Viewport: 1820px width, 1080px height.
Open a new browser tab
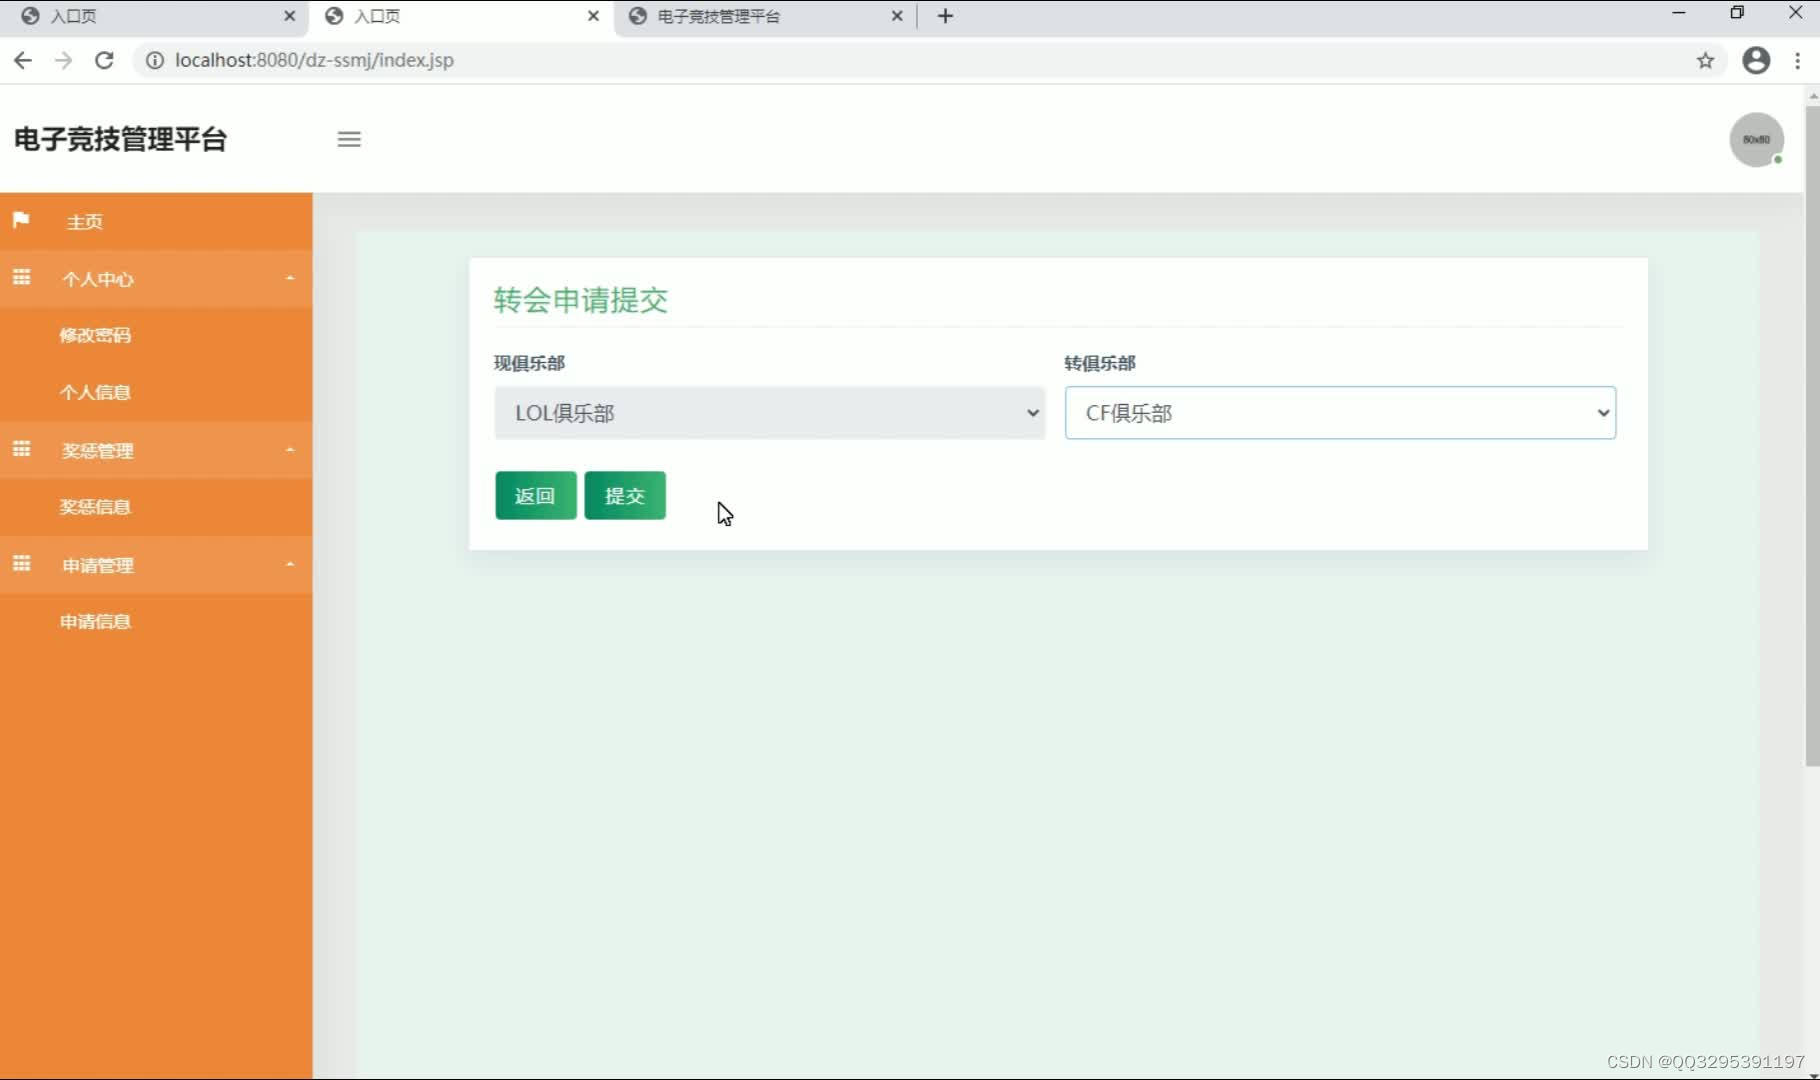pos(945,16)
